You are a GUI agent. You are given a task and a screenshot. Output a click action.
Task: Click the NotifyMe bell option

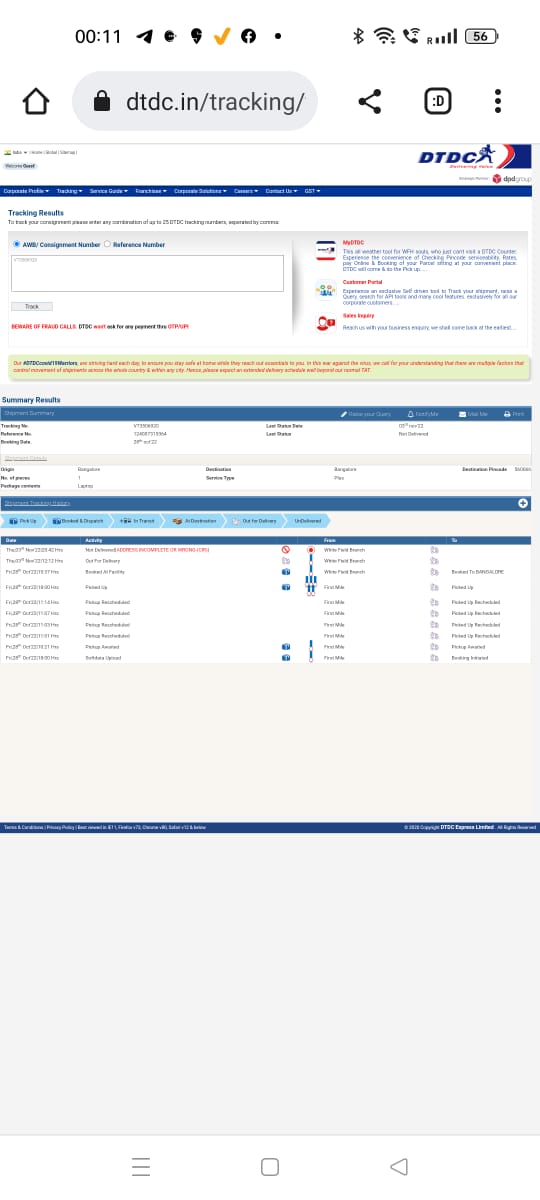coord(423,414)
